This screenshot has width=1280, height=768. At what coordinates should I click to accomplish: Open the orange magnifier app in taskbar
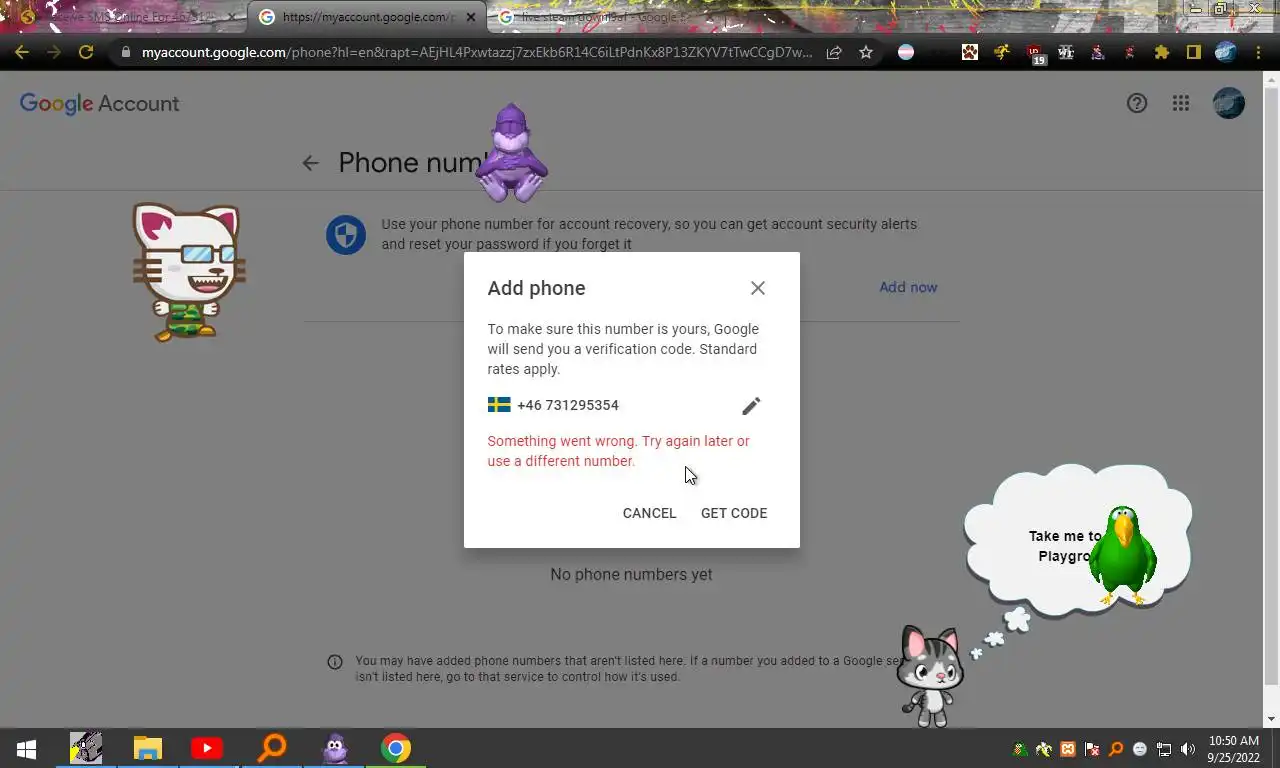tap(271, 748)
